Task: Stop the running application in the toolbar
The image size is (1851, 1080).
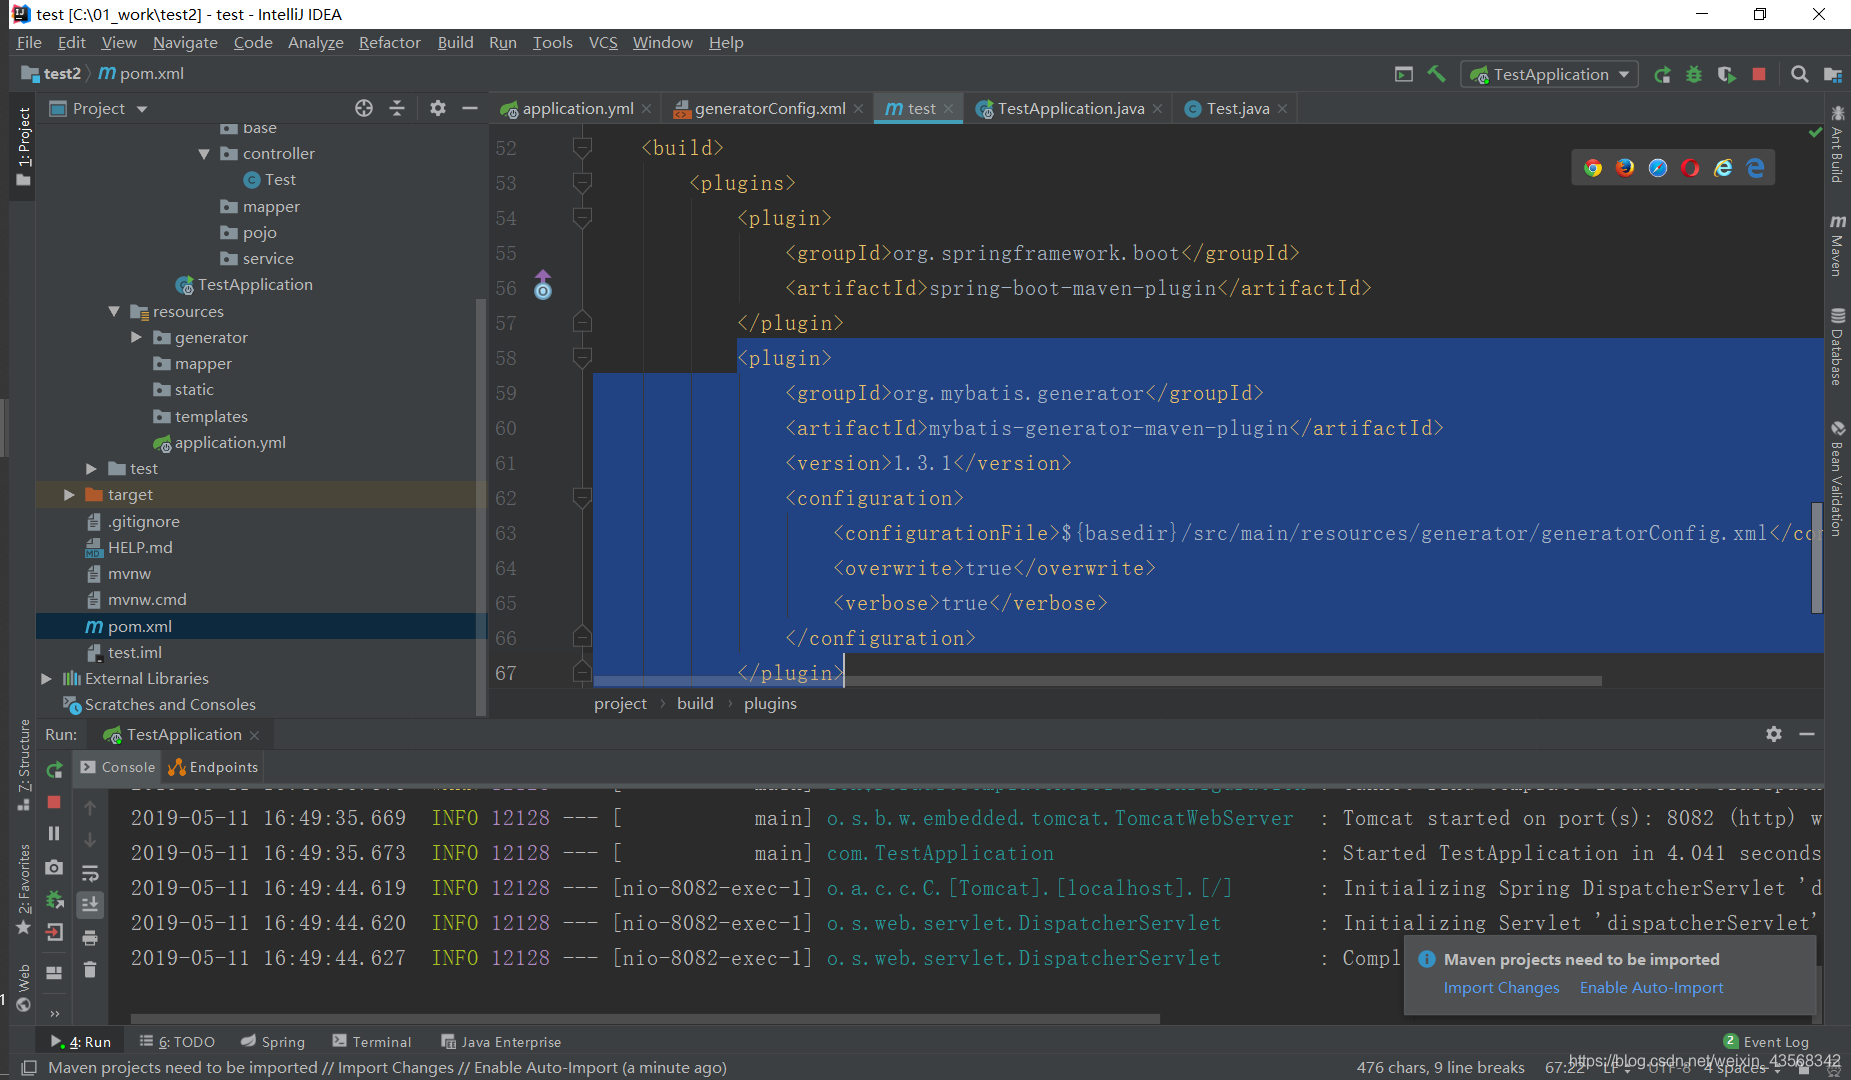Action: click(x=1759, y=74)
